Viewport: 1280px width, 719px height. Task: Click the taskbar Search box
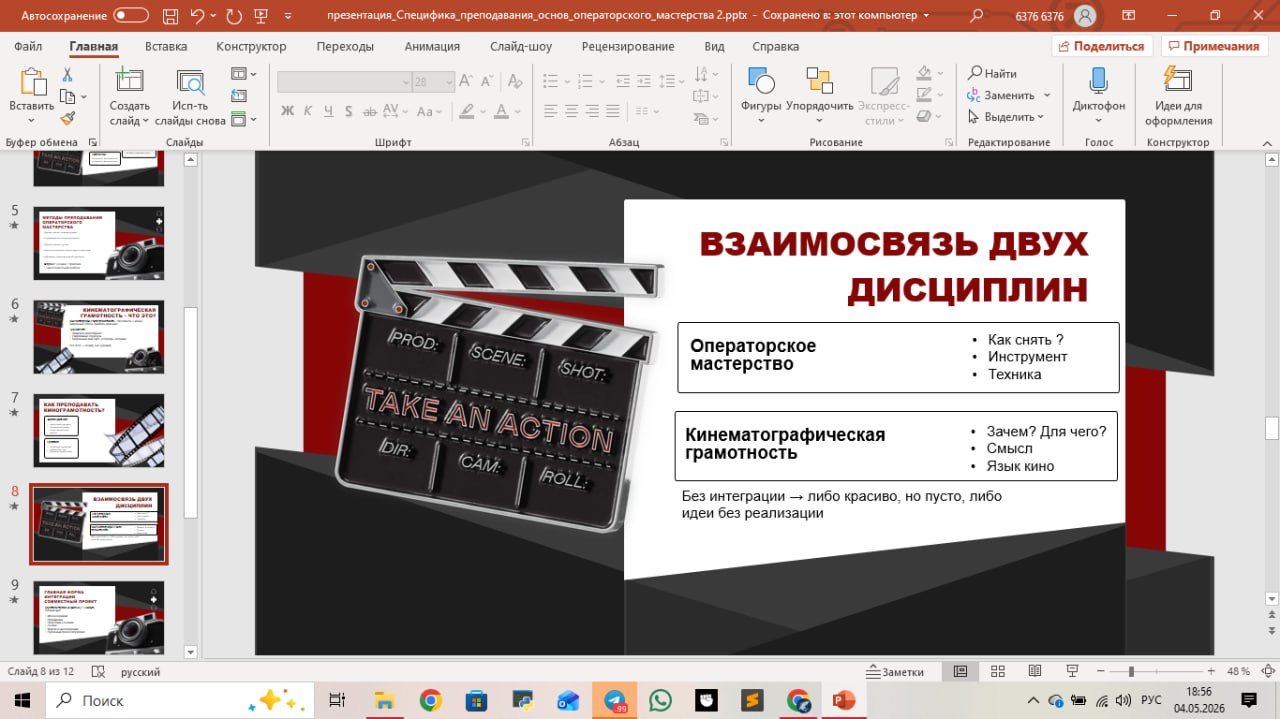click(x=180, y=700)
